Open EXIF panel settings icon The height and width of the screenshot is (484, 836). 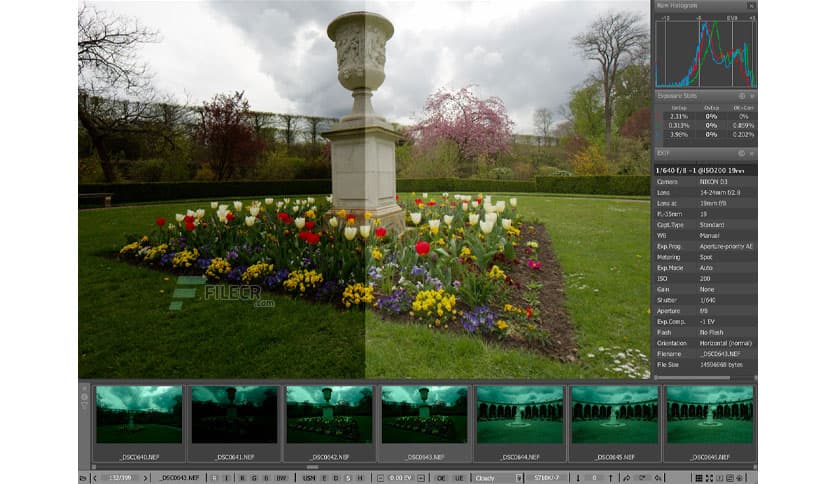coord(742,153)
